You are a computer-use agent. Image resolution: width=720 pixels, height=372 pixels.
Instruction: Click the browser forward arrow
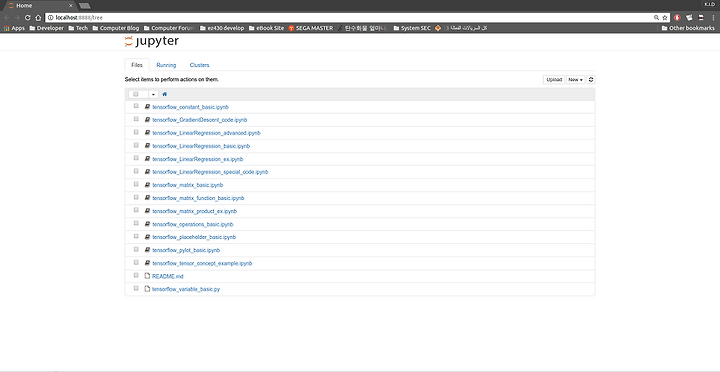pos(17,17)
